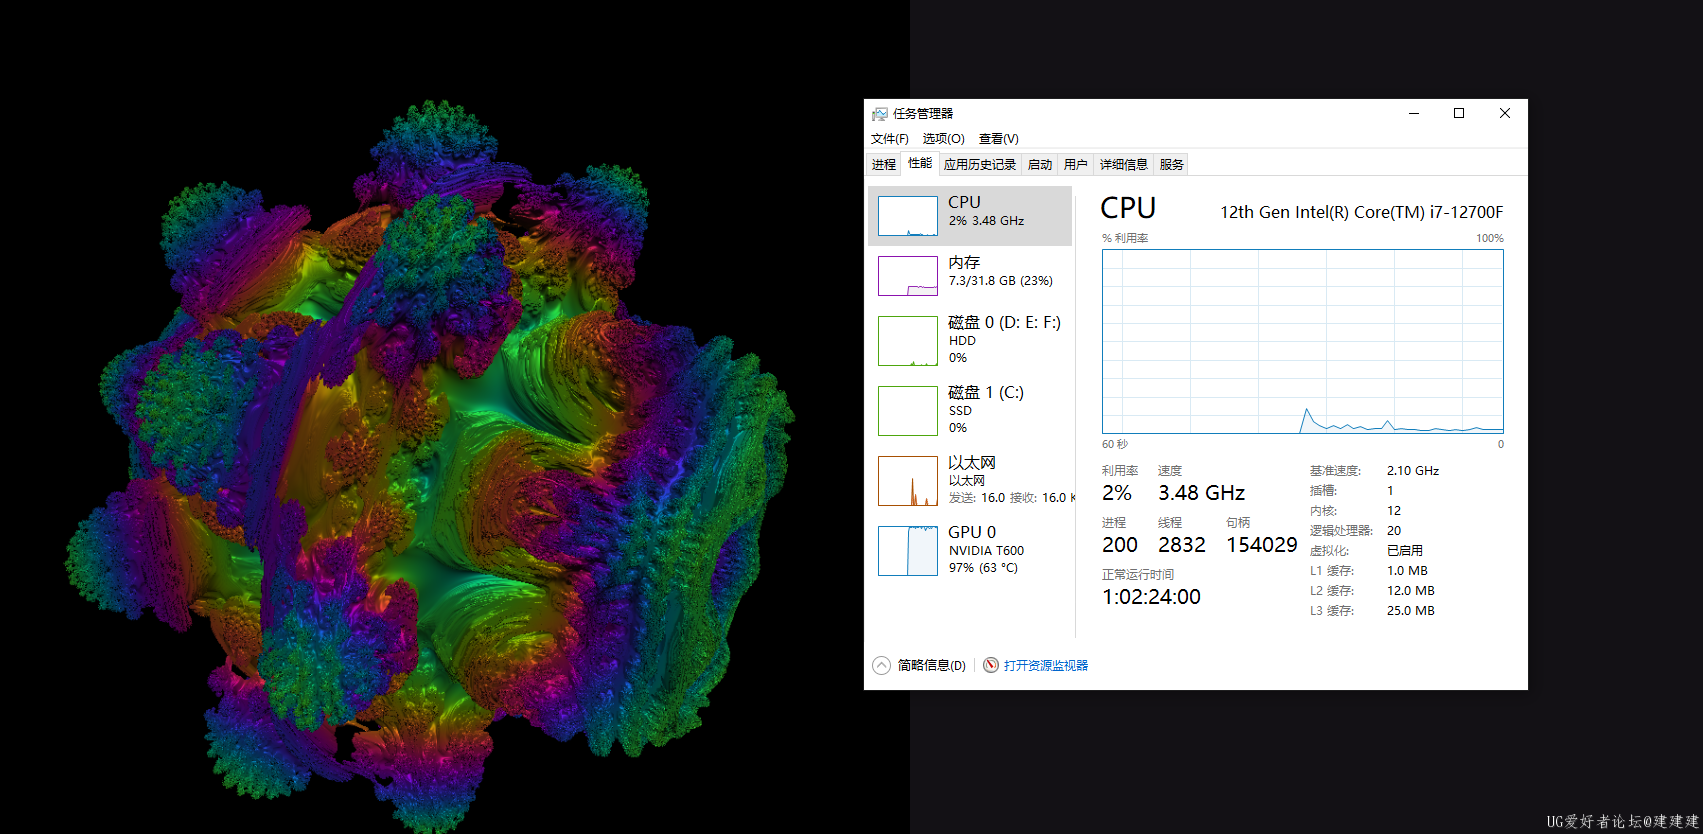This screenshot has height=834, width=1703.
Task: Click the 2.10 GHz base speed value
Action: click(1412, 471)
